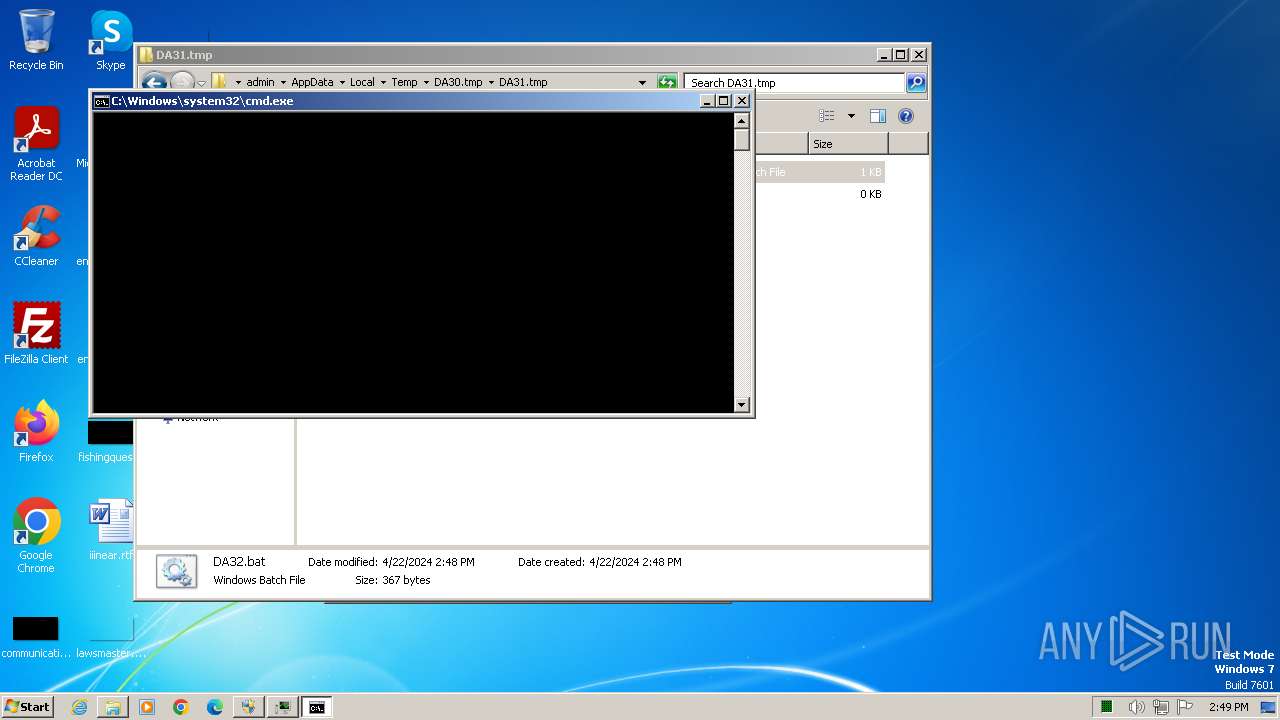1280x720 pixels.
Task: Click into the Search DA31.tmp field
Action: click(795, 82)
